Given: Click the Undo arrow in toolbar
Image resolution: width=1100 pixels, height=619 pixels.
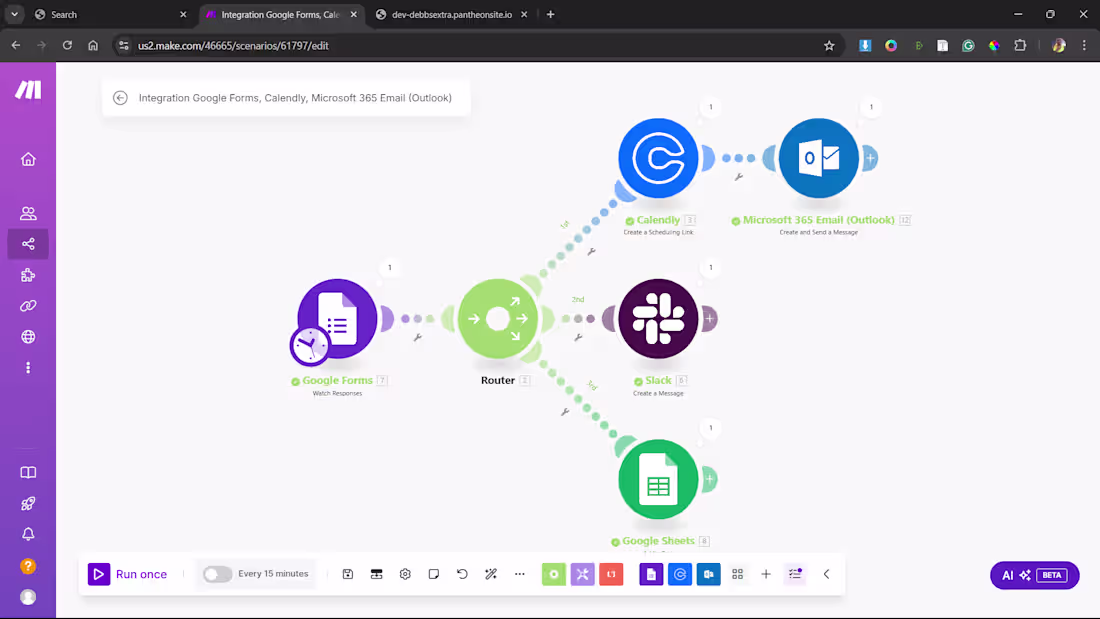Looking at the screenshot, I should click(x=462, y=574).
